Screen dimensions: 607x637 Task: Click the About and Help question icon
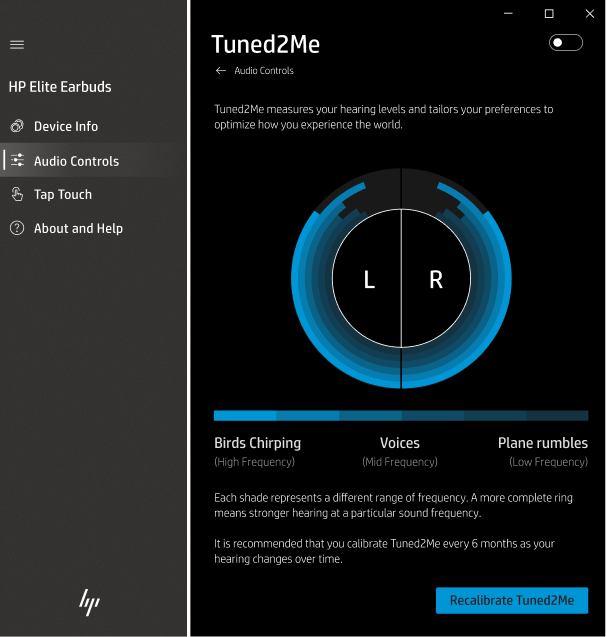pyautogui.click(x=17, y=228)
